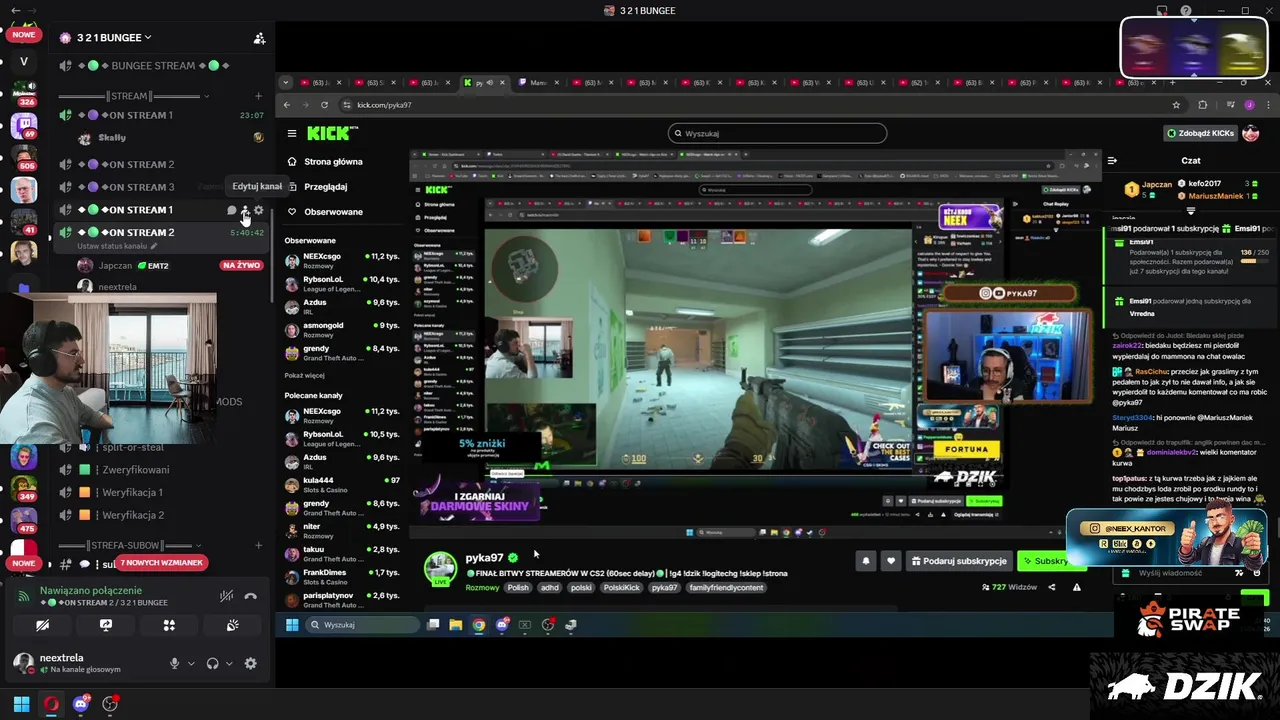Share the stream icon next to viewers
This screenshot has width=1280, height=720.
1051,588
